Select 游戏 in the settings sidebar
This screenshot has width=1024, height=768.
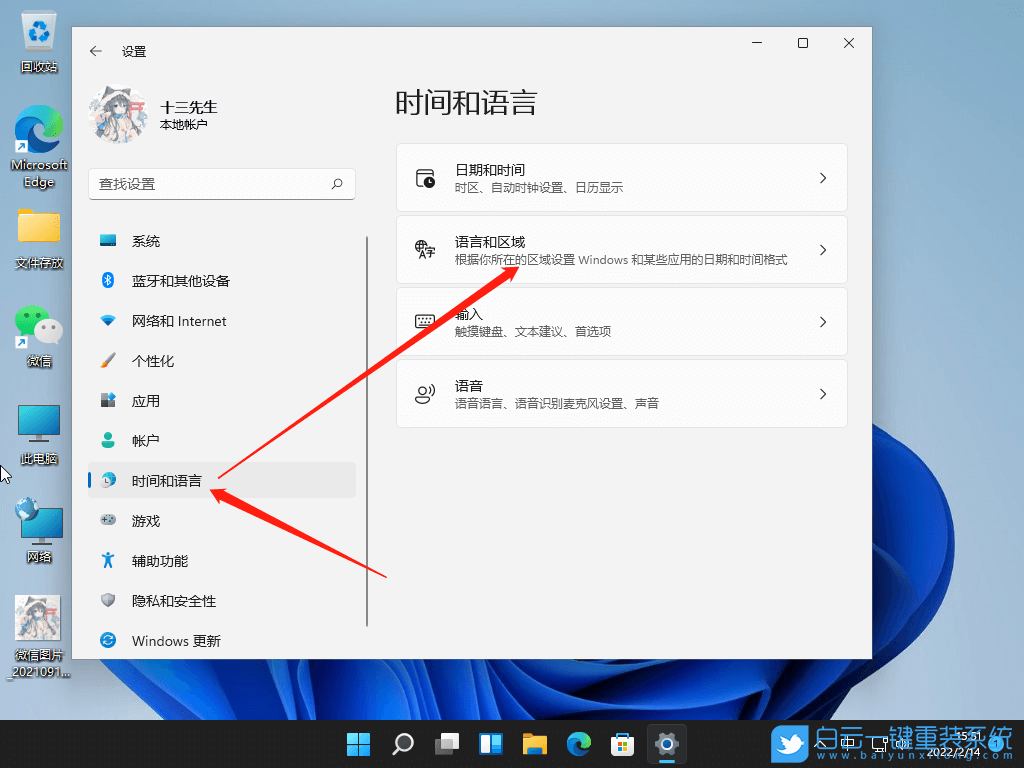coord(145,520)
